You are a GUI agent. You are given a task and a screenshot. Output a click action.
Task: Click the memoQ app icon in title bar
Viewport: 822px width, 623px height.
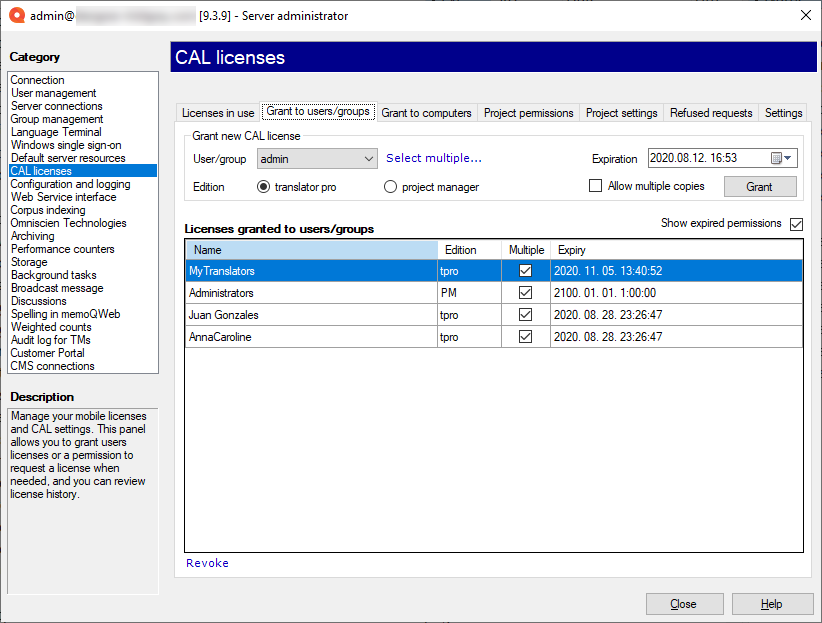pos(16,15)
